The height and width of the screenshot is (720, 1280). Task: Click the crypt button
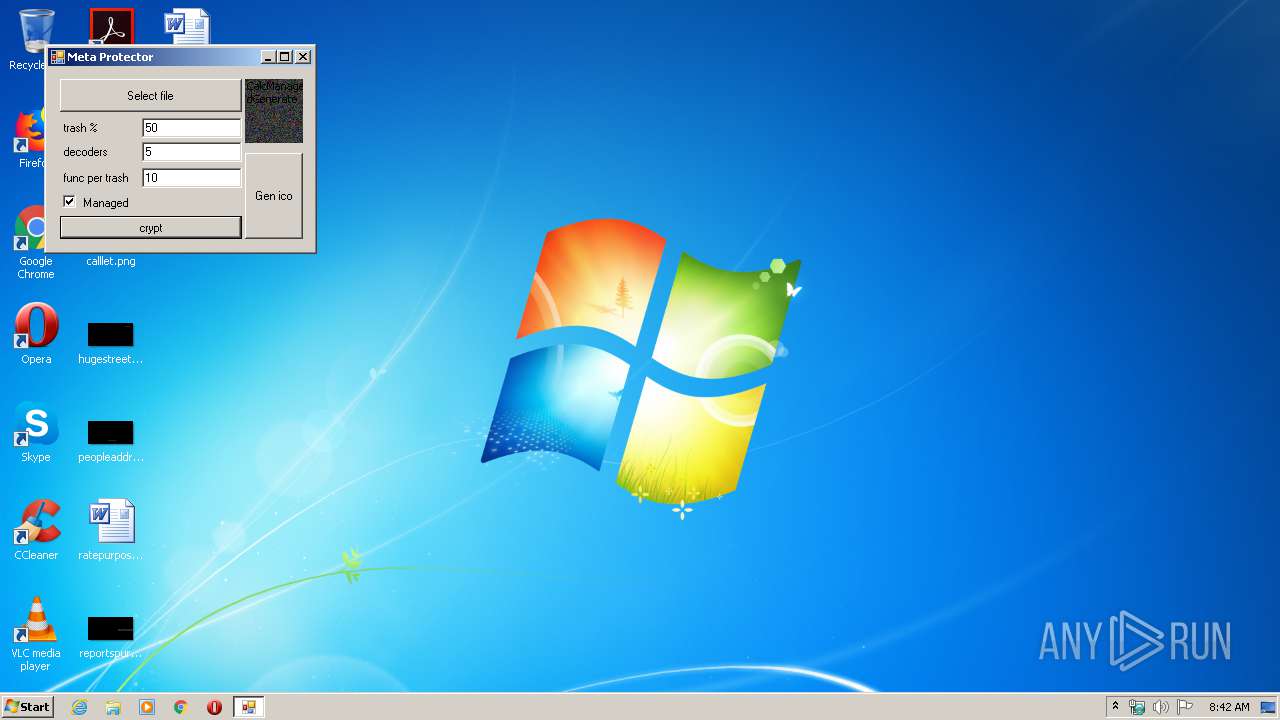click(x=150, y=228)
